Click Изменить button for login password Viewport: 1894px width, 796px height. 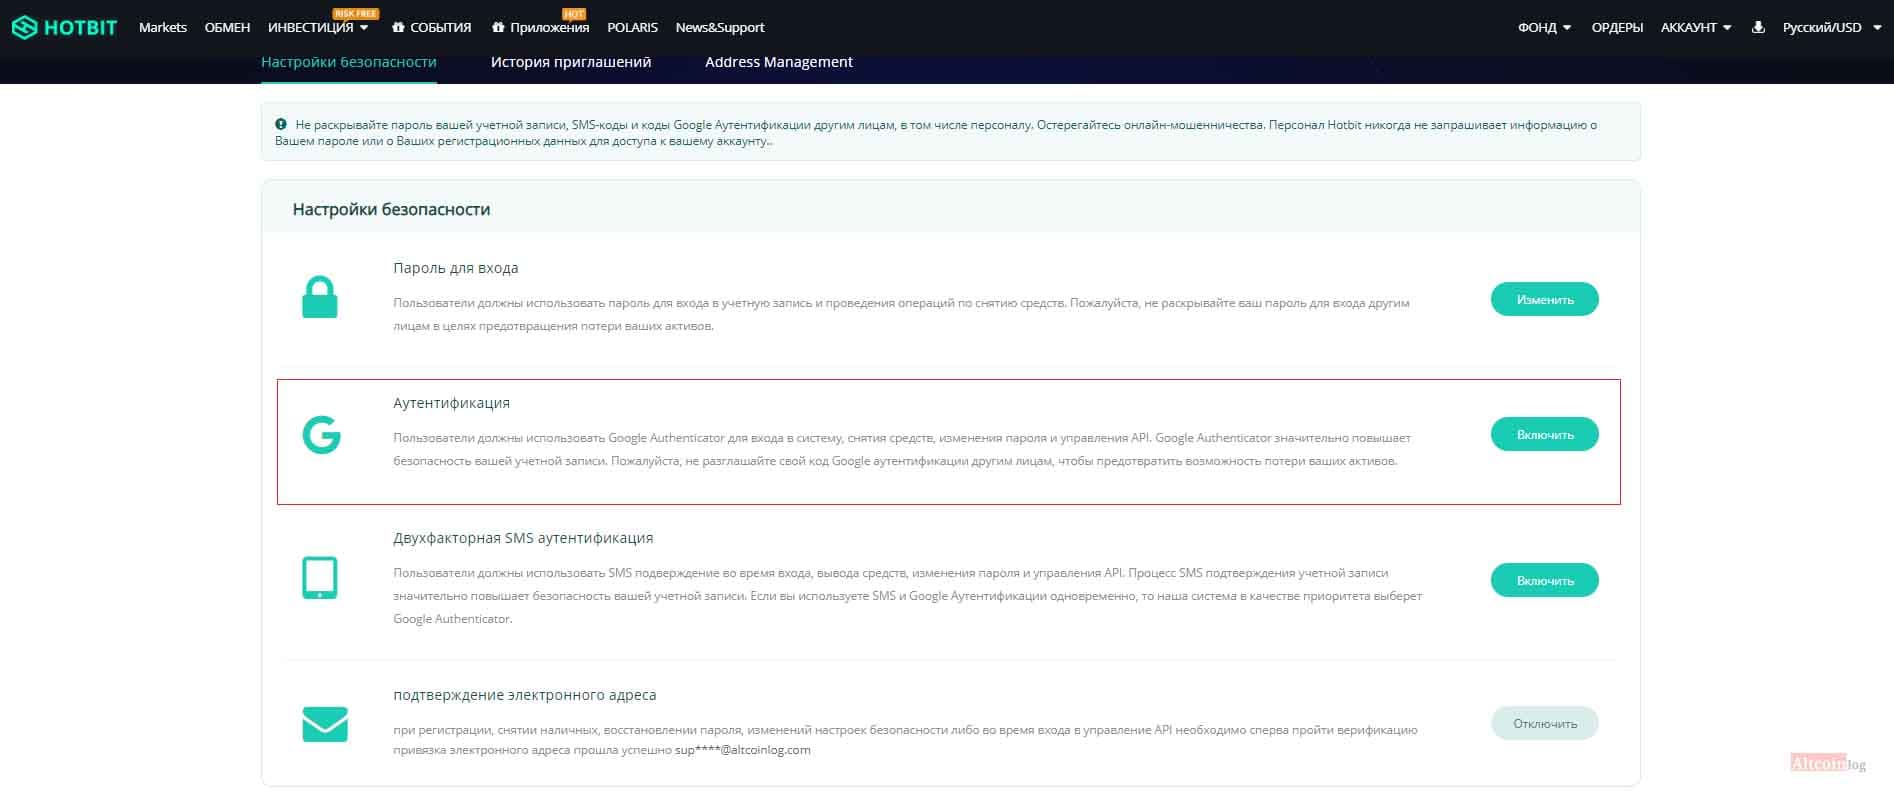tap(1544, 299)
